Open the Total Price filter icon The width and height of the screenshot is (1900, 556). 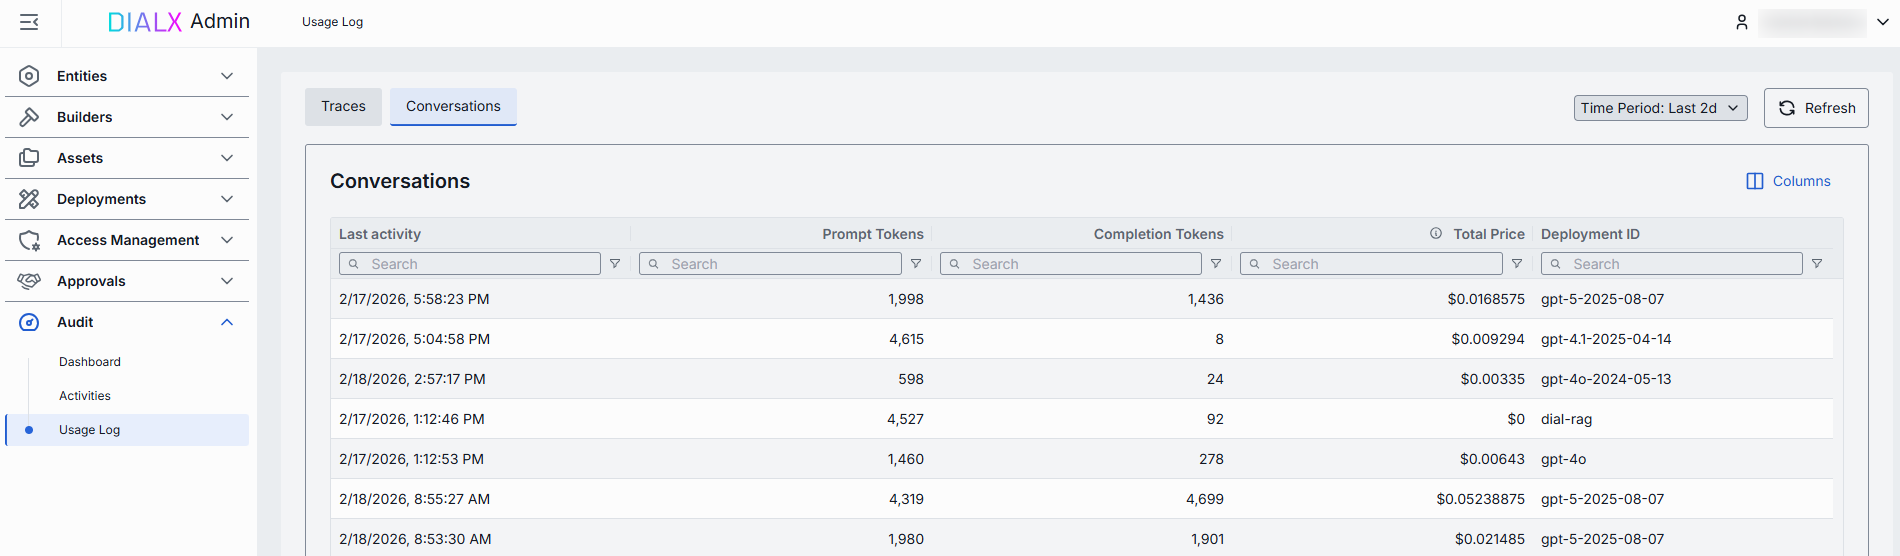(x=1517, y=264)
